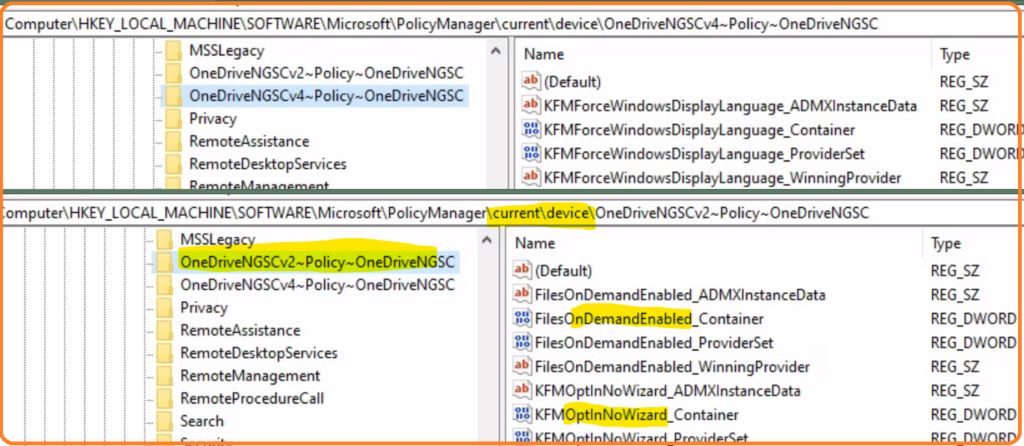Select RemoteDesktopServices key in bottom window

pyautogui.click(x=259, y=353)
